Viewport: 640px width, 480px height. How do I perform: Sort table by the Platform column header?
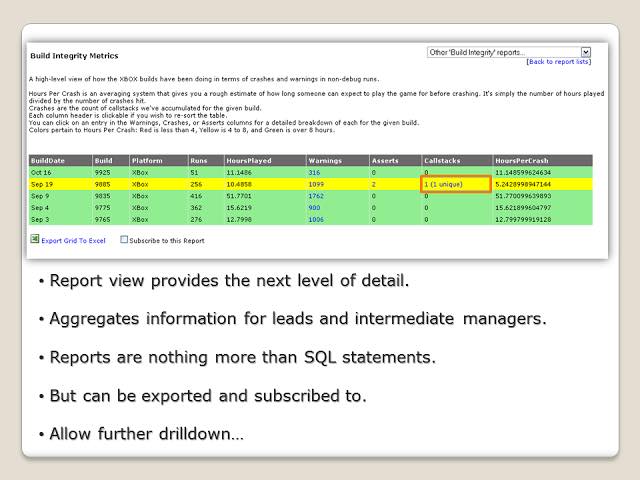point(148,160)
